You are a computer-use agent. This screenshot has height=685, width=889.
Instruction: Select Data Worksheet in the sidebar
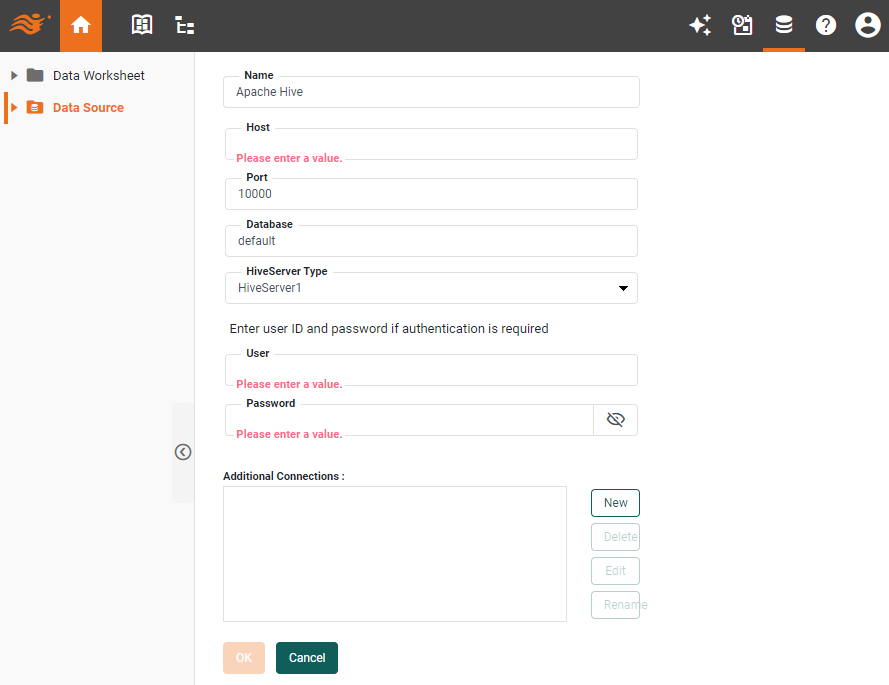click(x=98, y=75)
